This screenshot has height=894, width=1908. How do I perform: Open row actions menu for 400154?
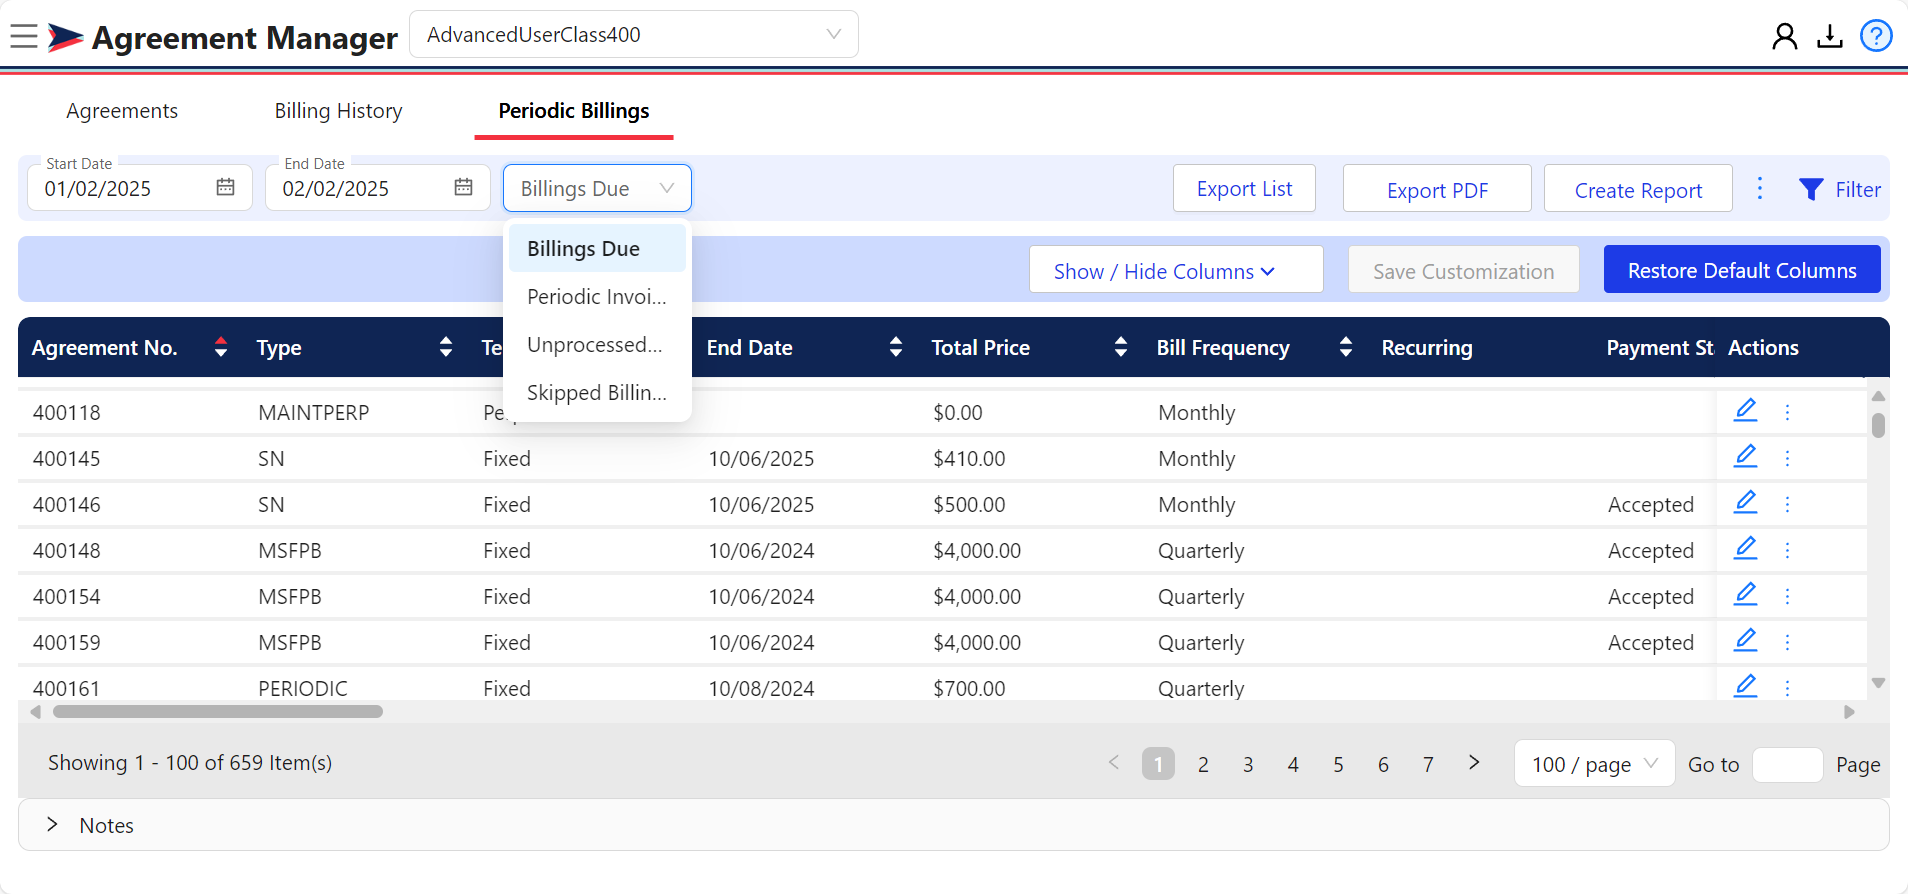coord(1787,596)
